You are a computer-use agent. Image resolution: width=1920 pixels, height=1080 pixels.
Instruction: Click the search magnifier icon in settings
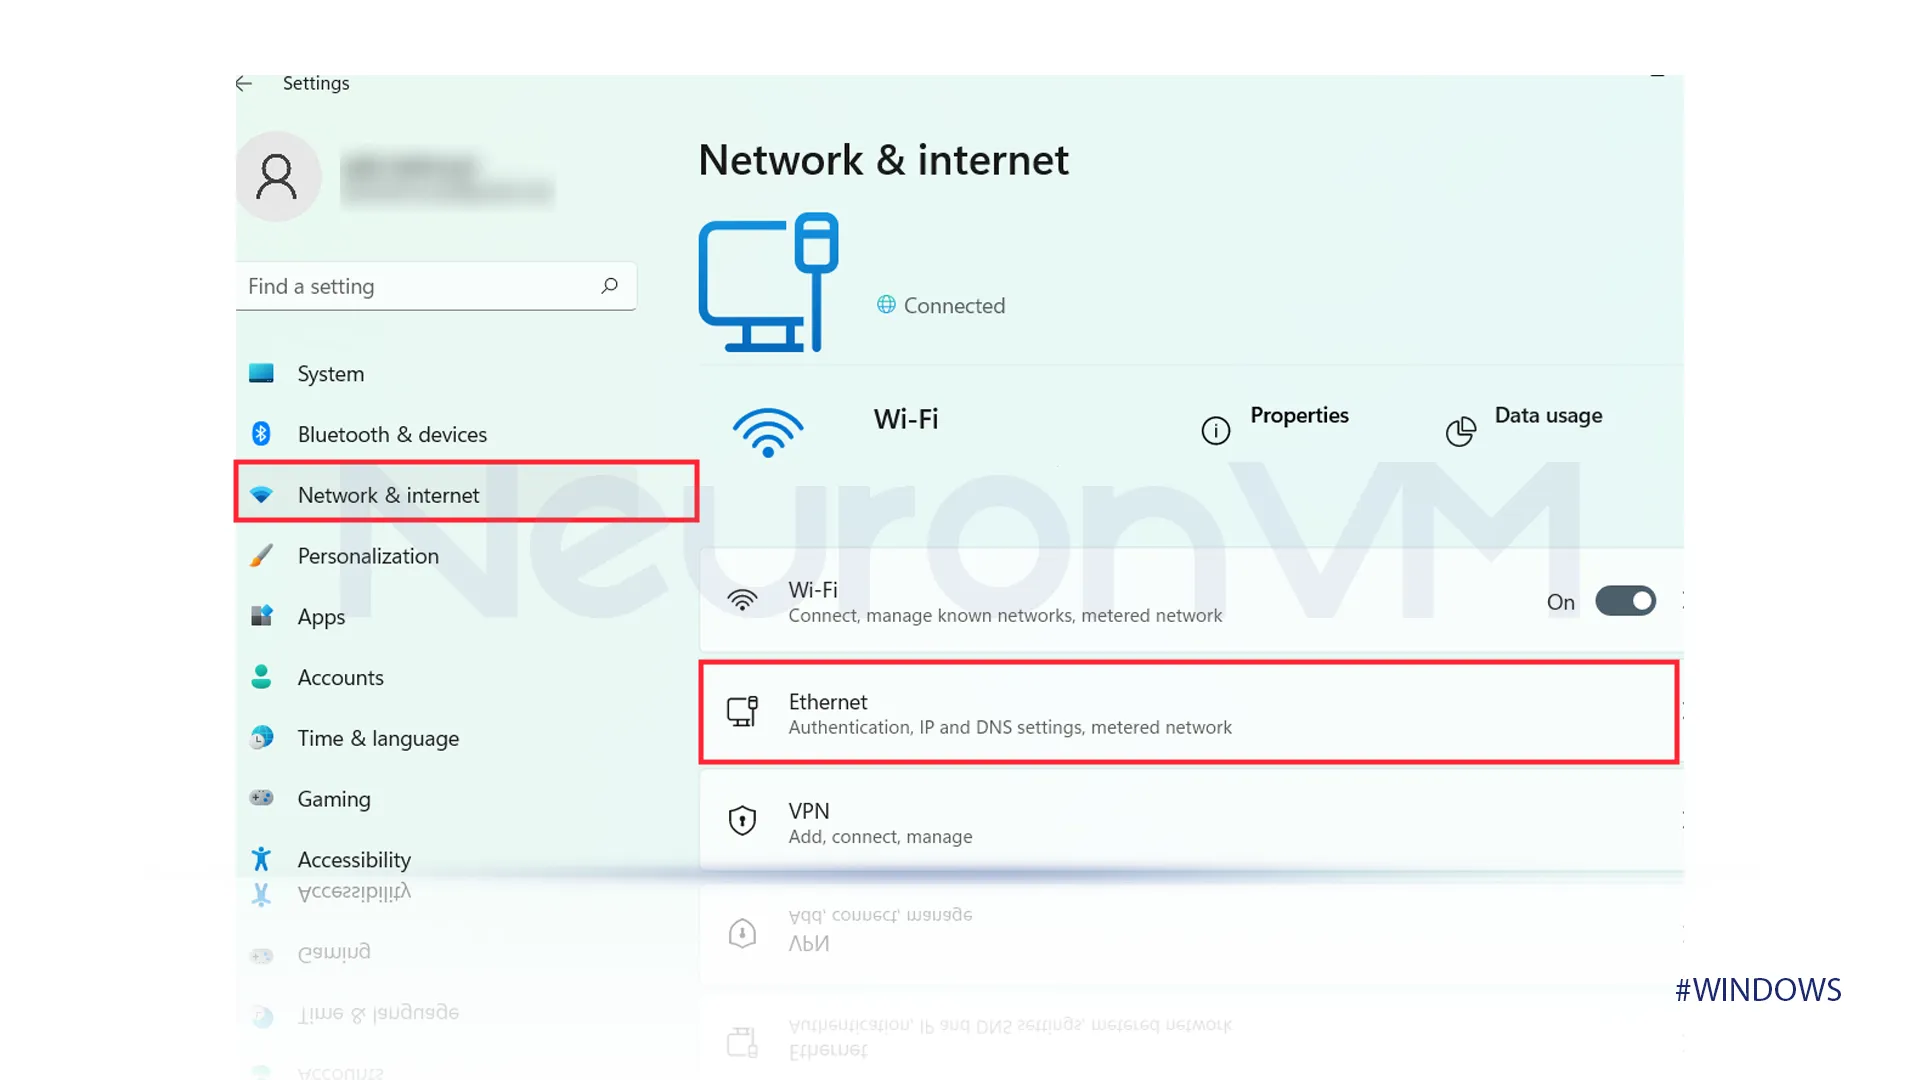tap(609, 285)
